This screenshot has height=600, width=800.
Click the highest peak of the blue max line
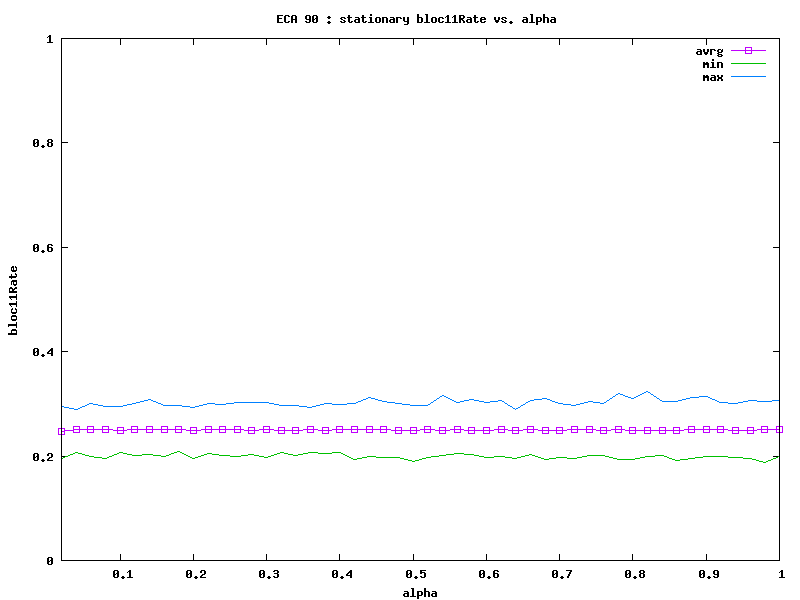(647, 392)
